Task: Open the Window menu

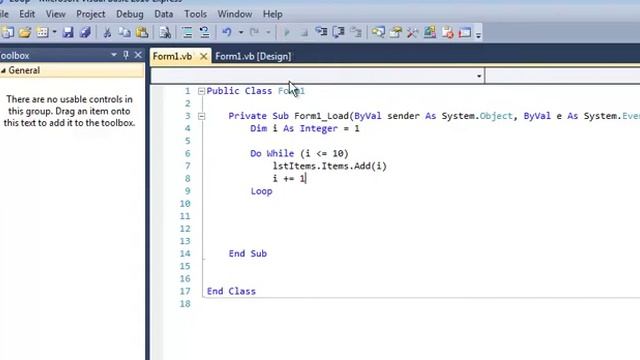Action: (235, 14)
